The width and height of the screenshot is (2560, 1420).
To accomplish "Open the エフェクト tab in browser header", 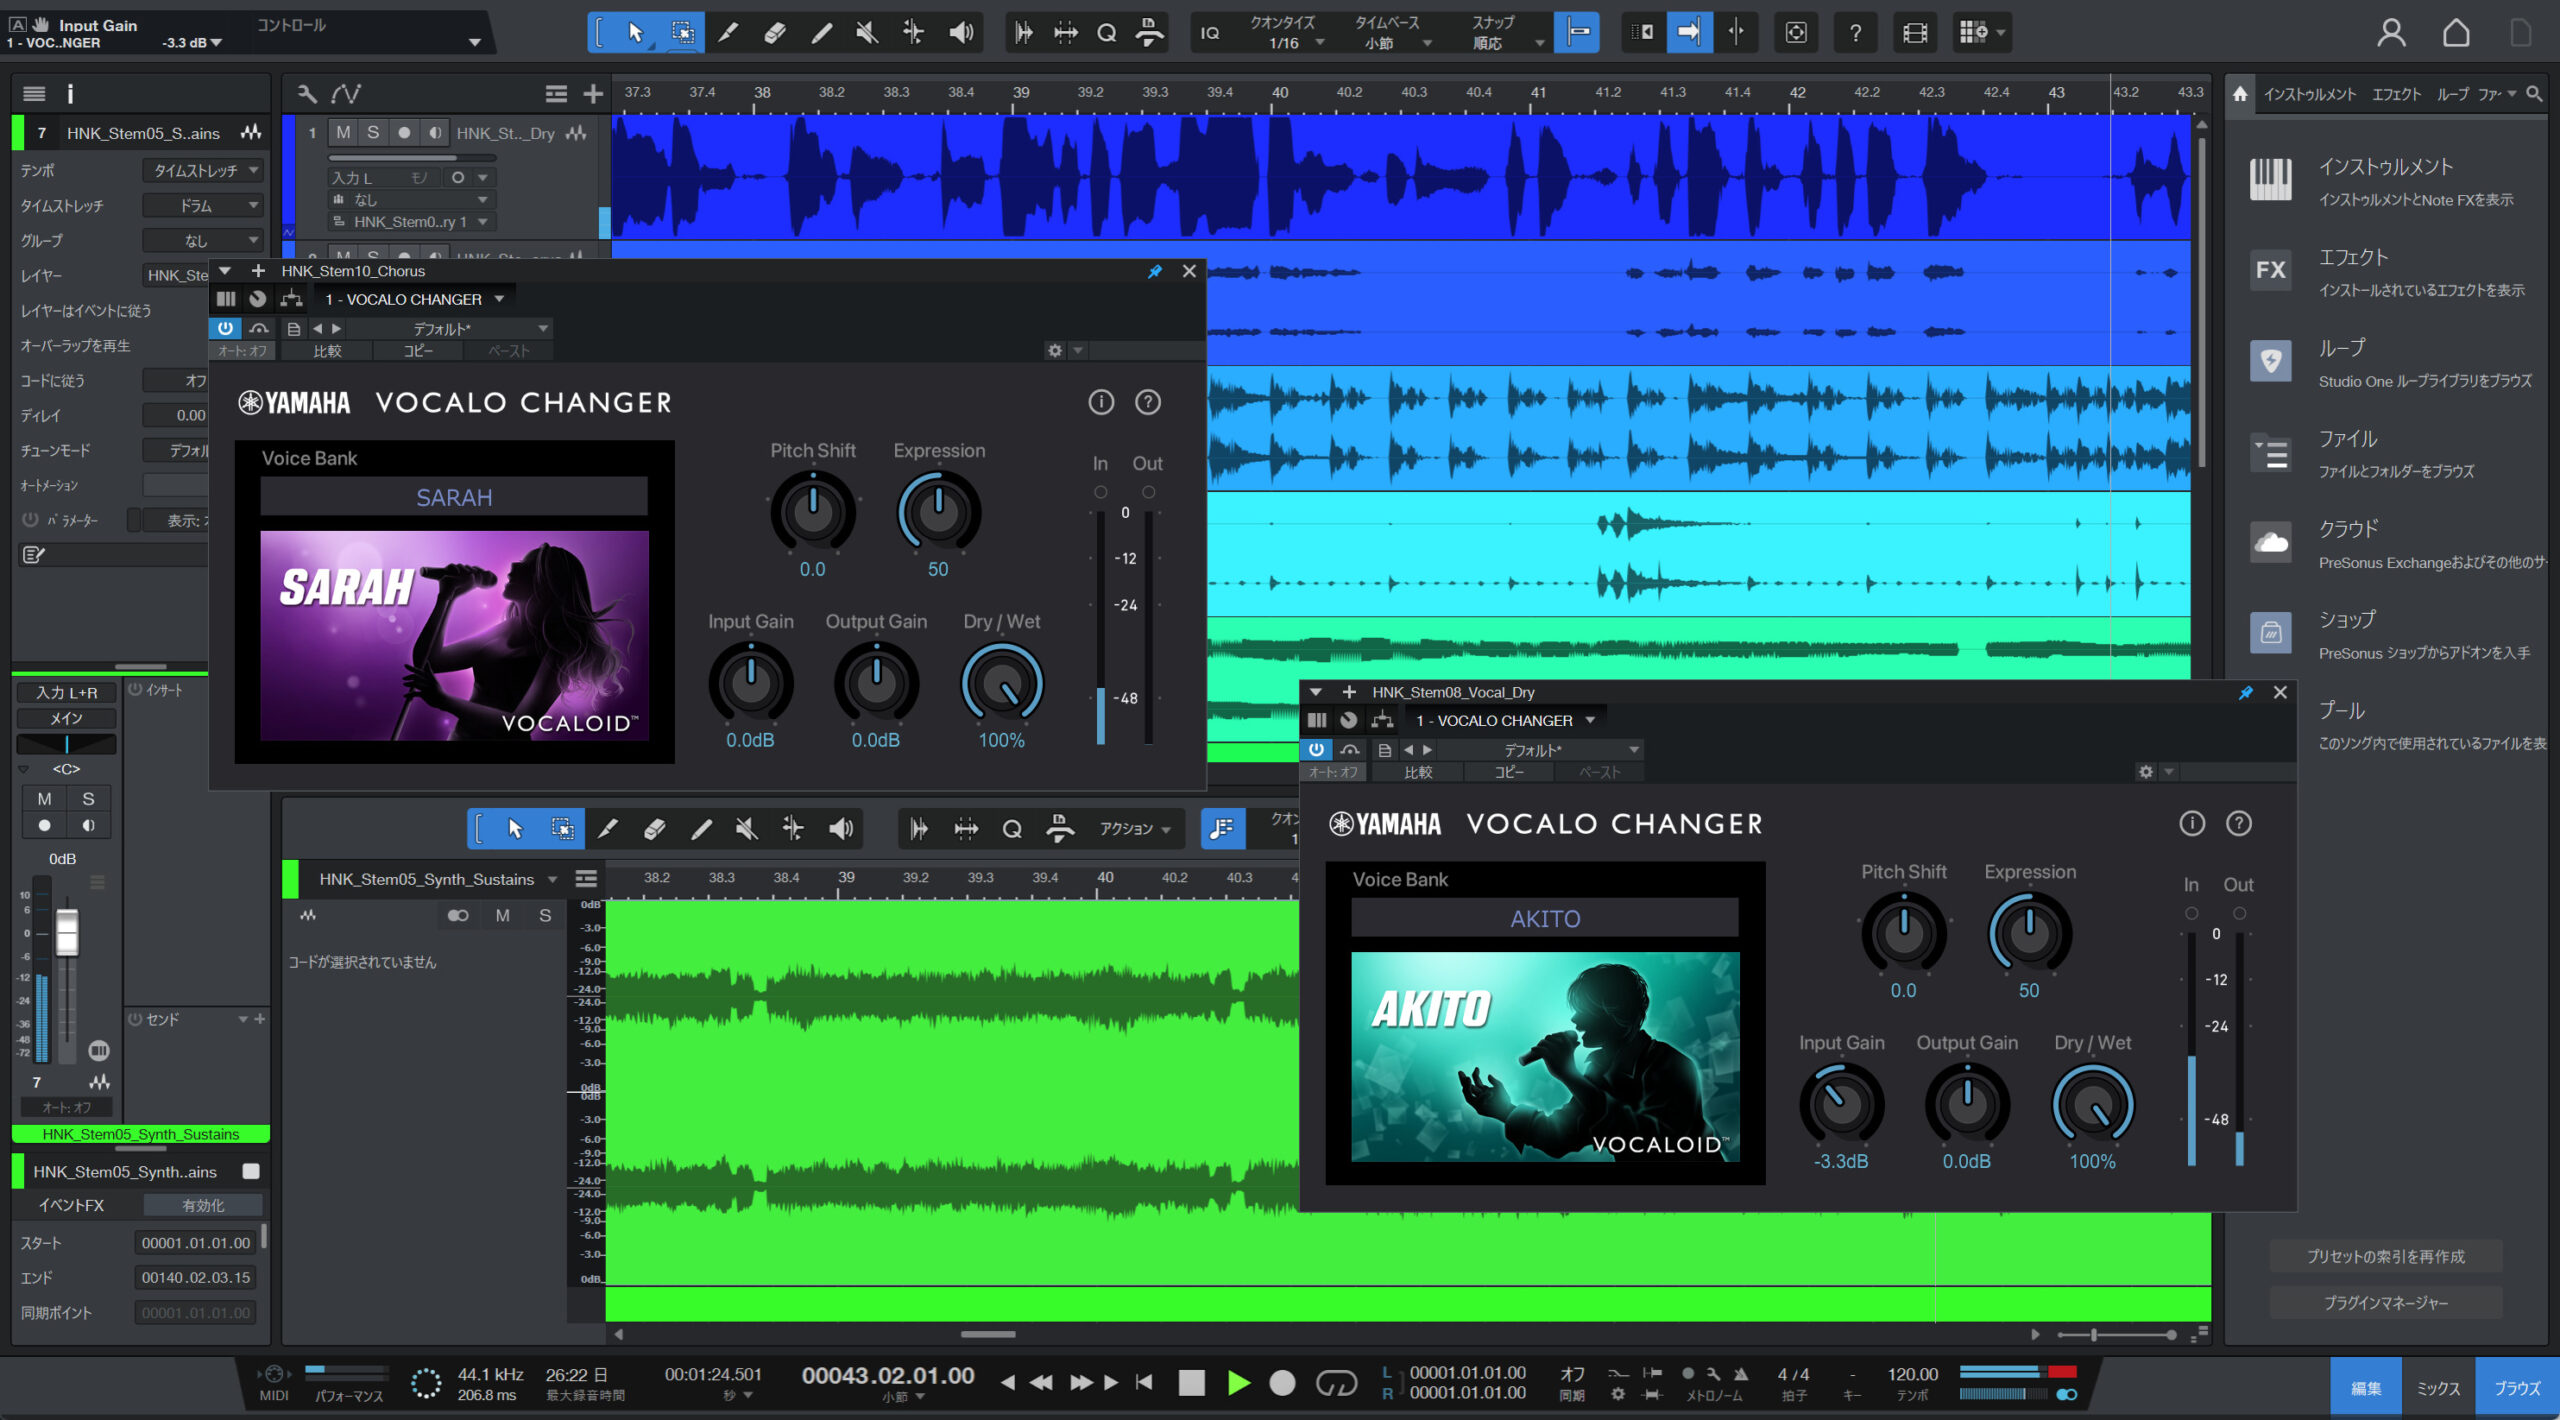I will [x=2396, y=94].
